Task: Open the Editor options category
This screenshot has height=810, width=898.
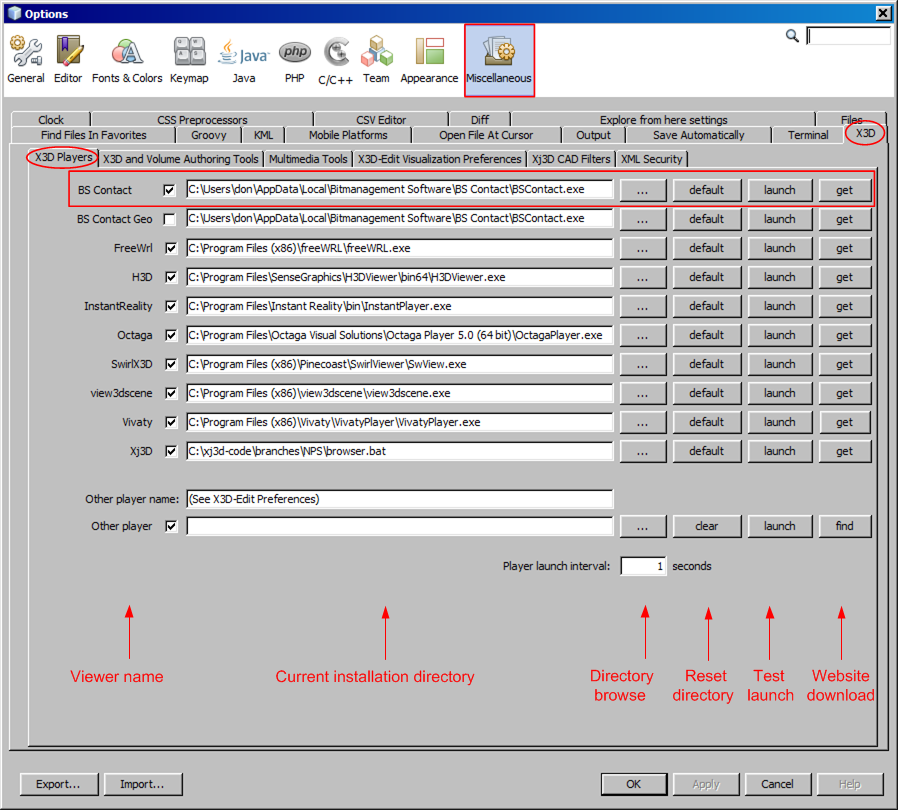Action: [68, 60]
